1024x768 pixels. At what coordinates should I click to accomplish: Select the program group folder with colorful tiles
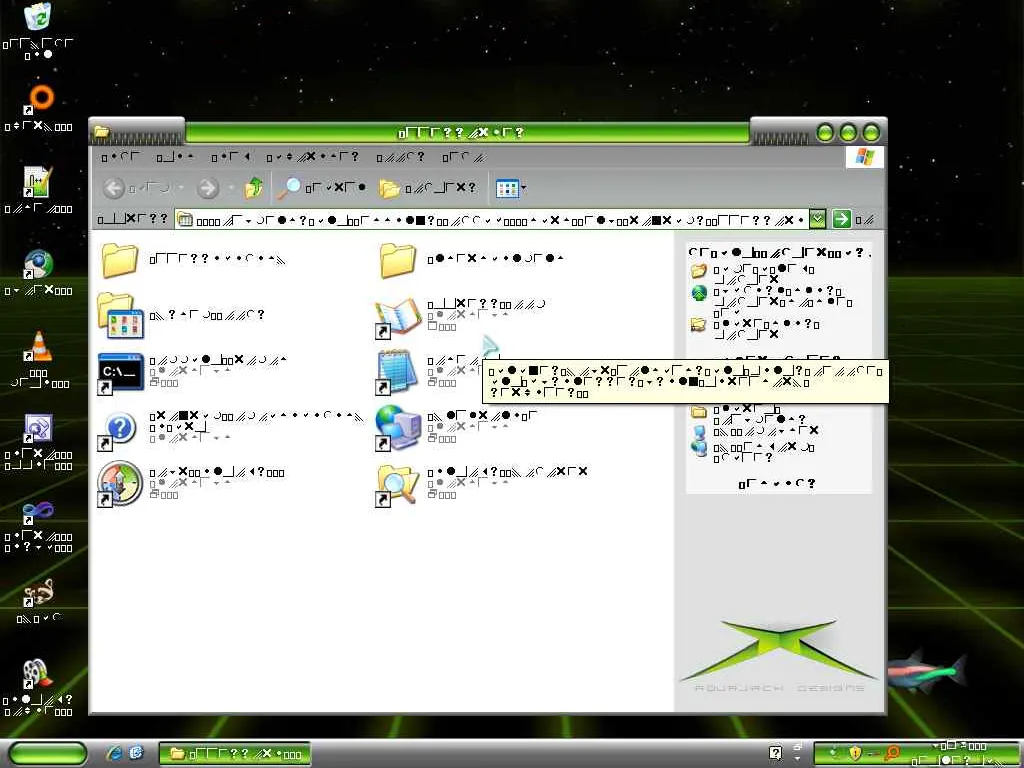tap(120, 315)
